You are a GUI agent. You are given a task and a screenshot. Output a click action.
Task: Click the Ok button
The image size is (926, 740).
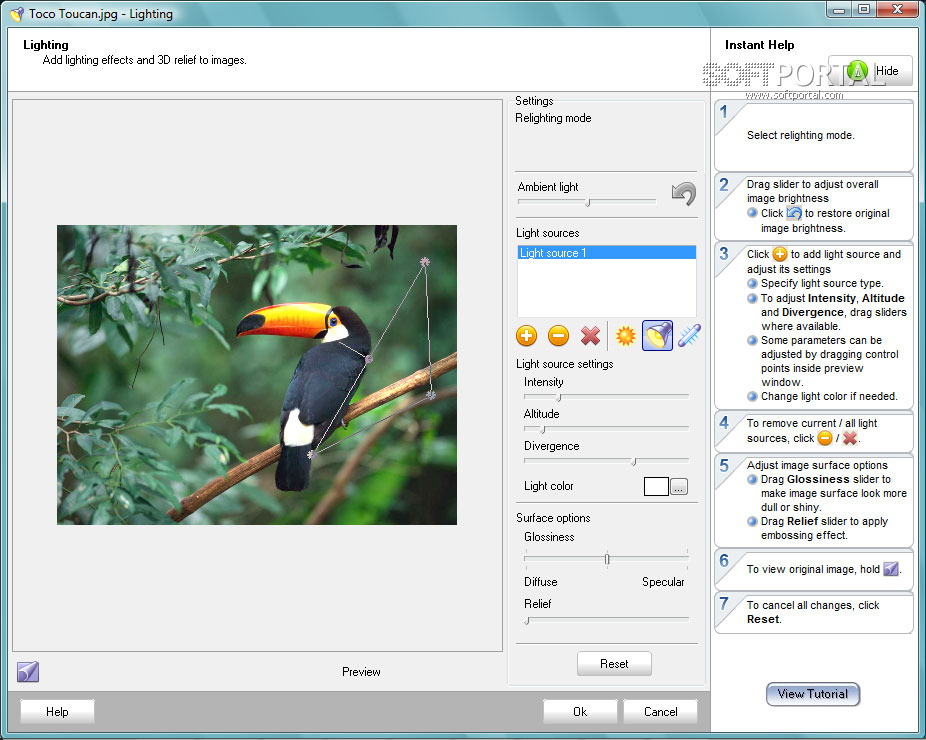coord(580,712)
